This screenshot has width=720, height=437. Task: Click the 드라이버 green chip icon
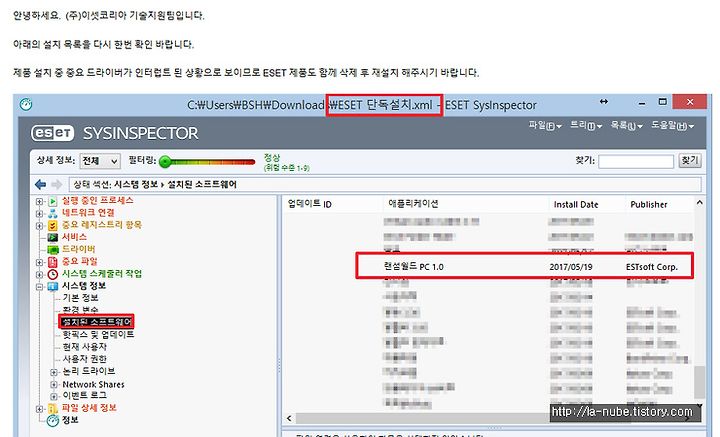point(53,250)
